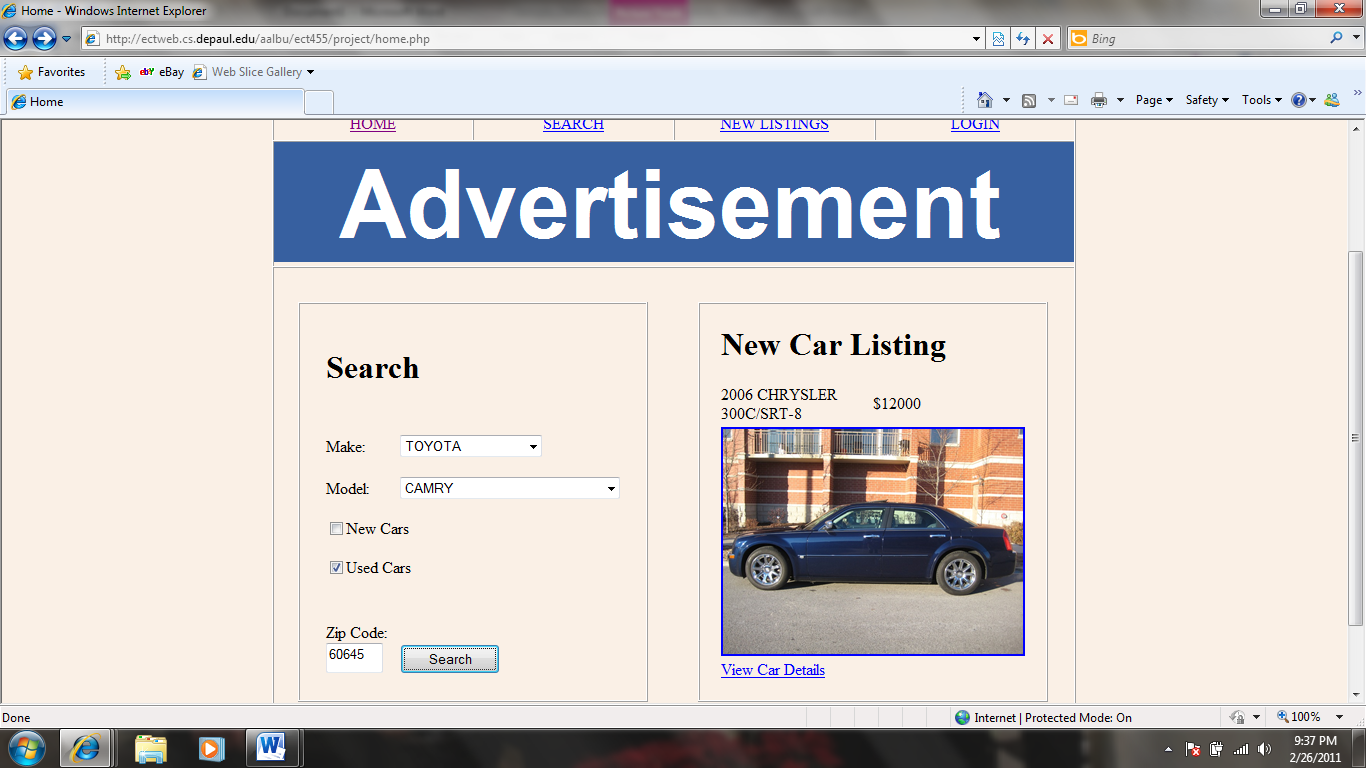This screenshot has width=1366, height=768.
Task: Click the volume speaker tray icon
Action: [x=1265, y=748]
